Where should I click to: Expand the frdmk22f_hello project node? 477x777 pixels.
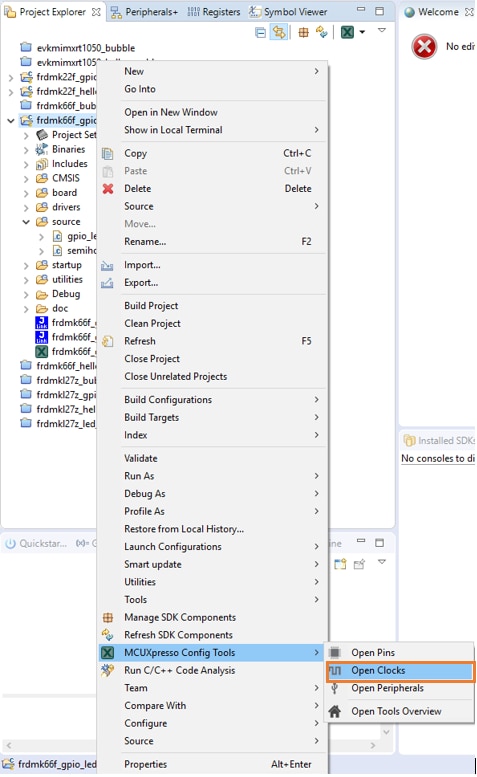pyautogui.click(x=11, y=92)
